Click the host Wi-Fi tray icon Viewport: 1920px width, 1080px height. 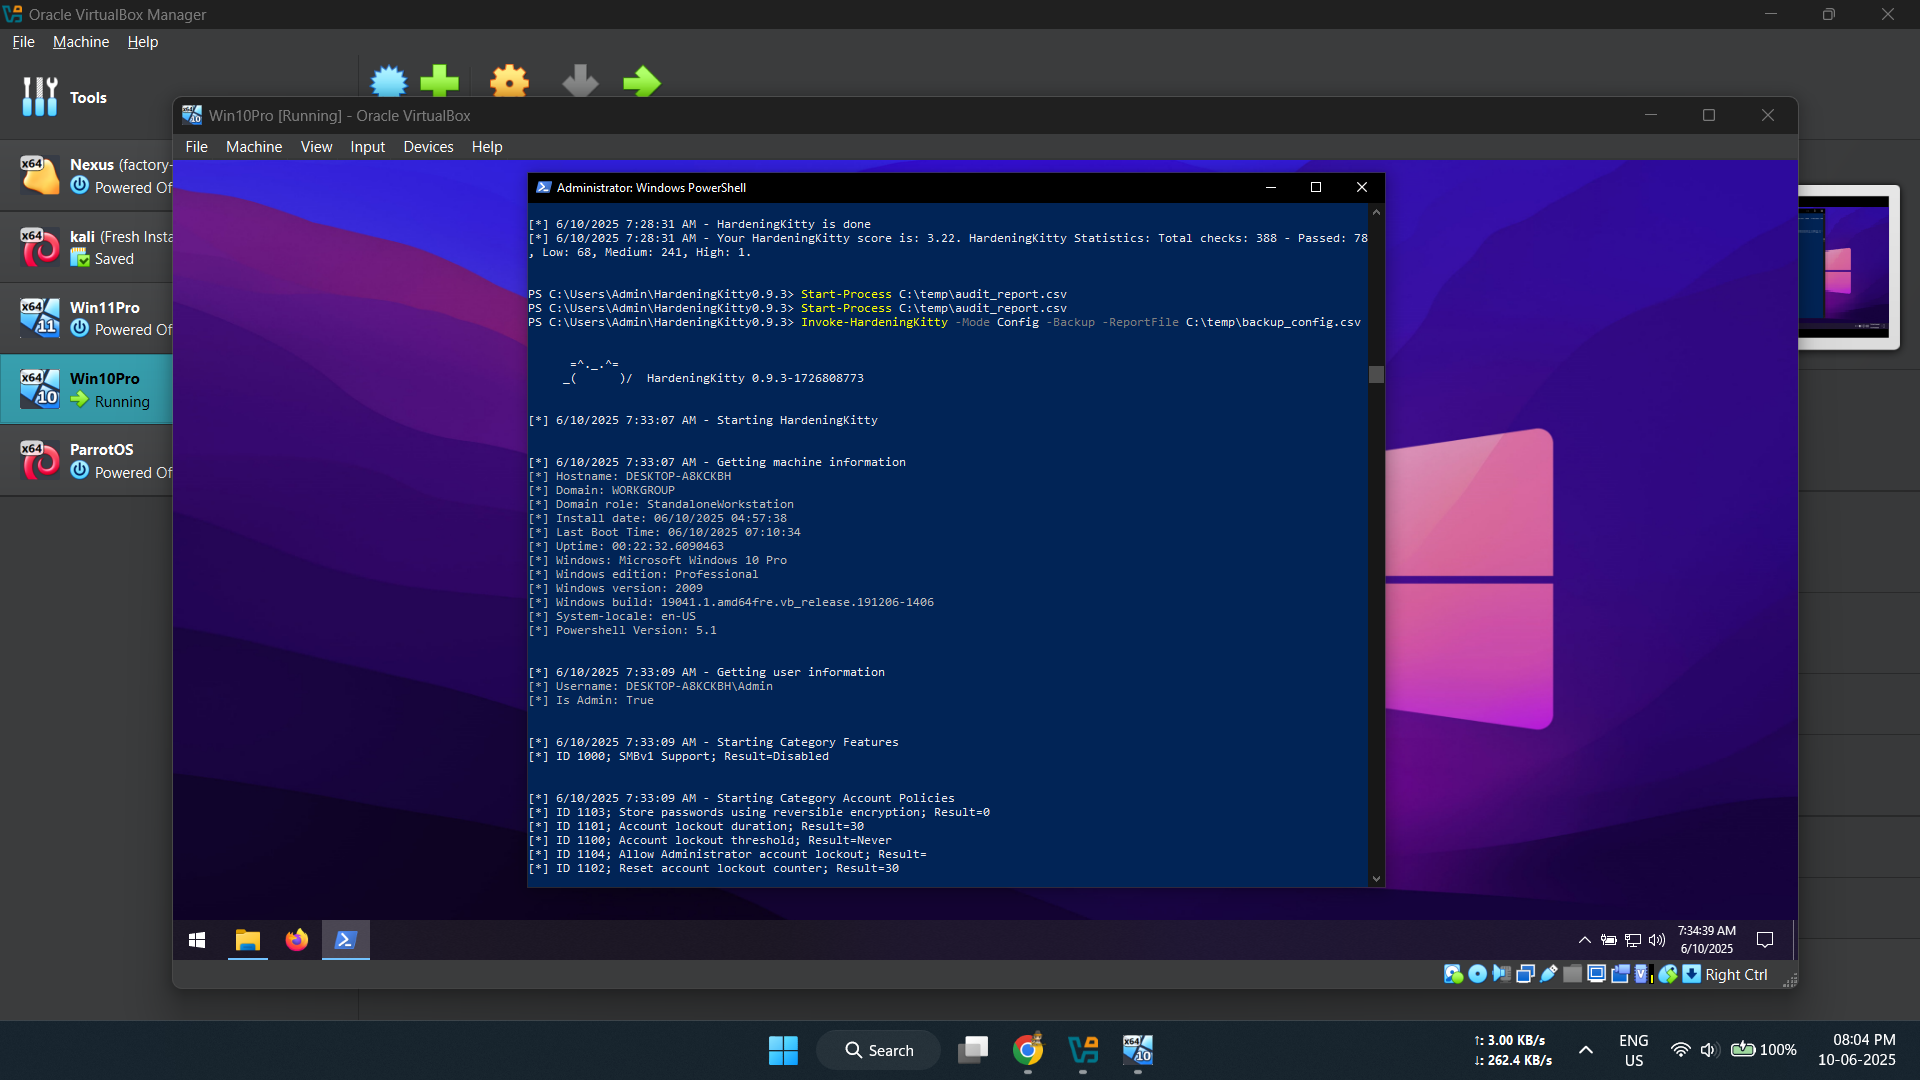(1681, 1050)
